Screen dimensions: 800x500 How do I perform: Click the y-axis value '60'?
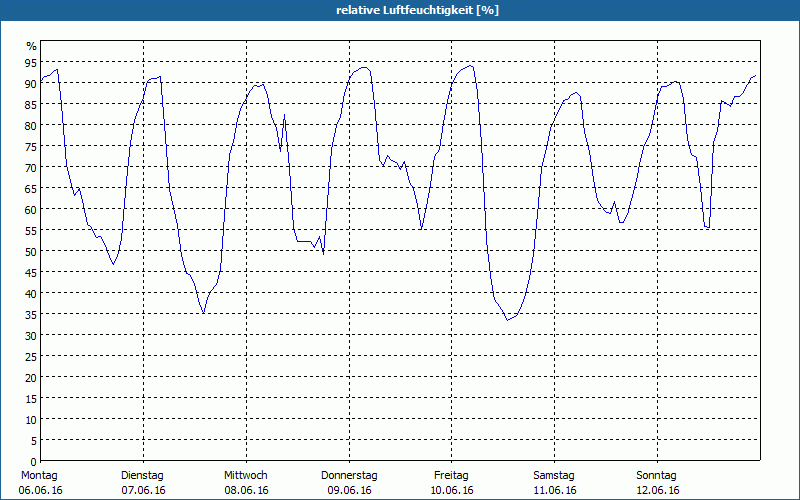point(31,210)
